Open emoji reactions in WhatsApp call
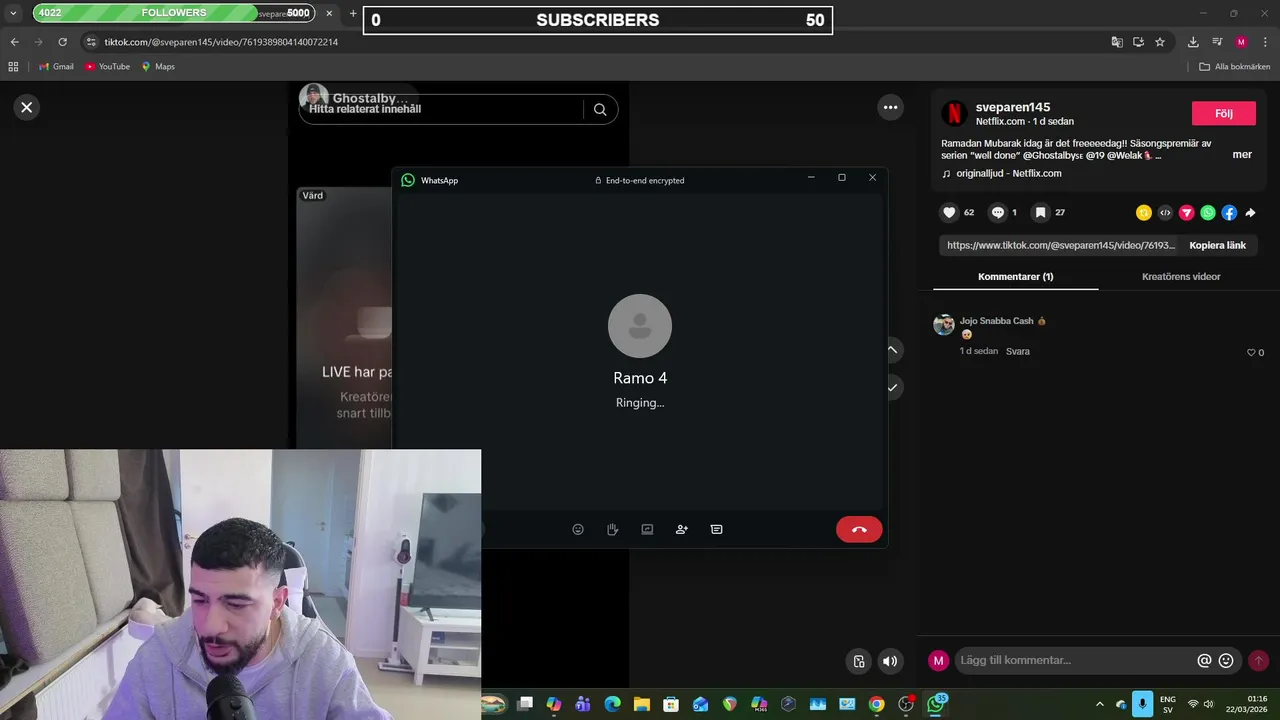Viewport: 1280px width, 720px height. (578, 529)
